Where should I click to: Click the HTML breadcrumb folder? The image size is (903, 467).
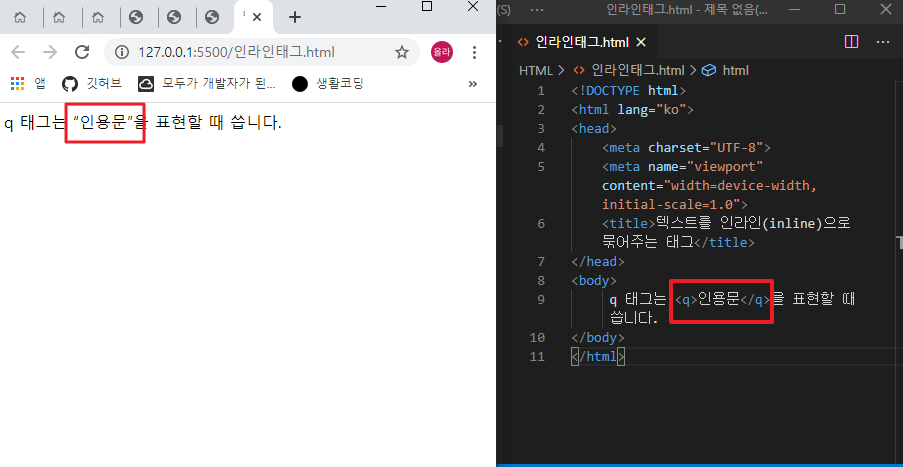pyautogui.click(x=536, y=70)
